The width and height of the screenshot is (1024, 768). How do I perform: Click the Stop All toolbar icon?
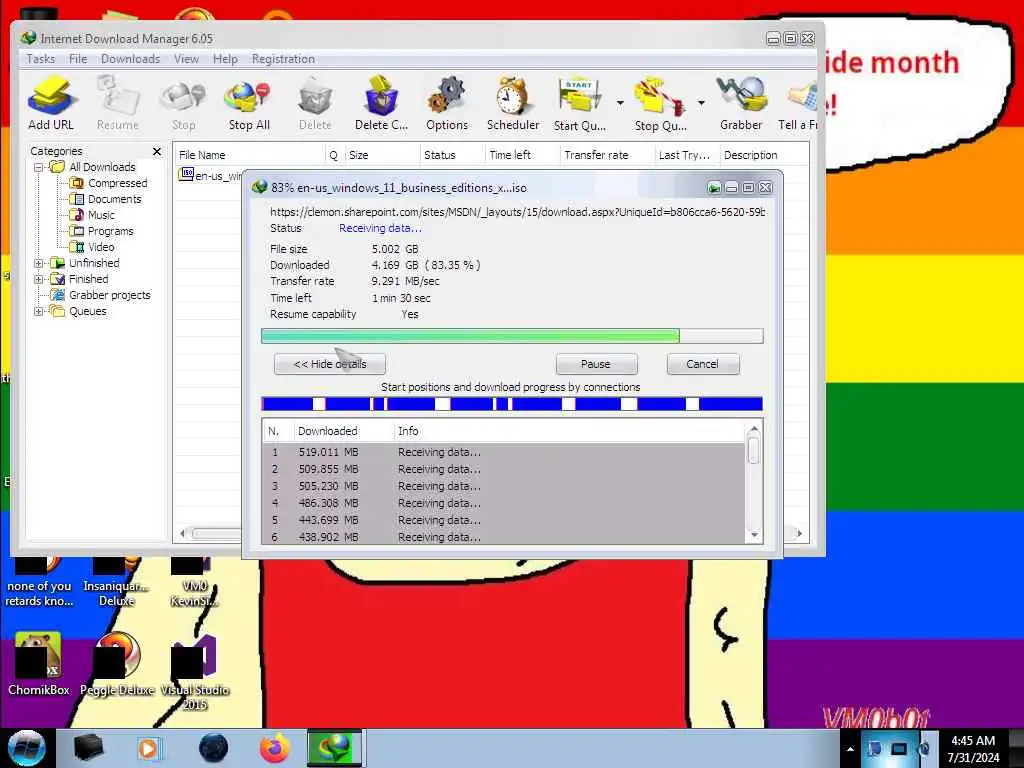(x=249, y=103)
